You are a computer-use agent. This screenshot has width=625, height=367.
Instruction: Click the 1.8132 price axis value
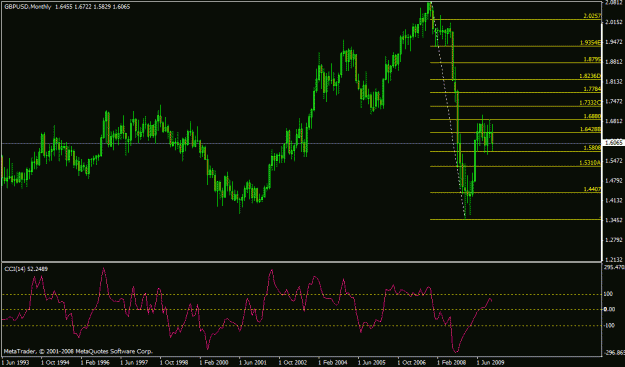click(614, 82)
